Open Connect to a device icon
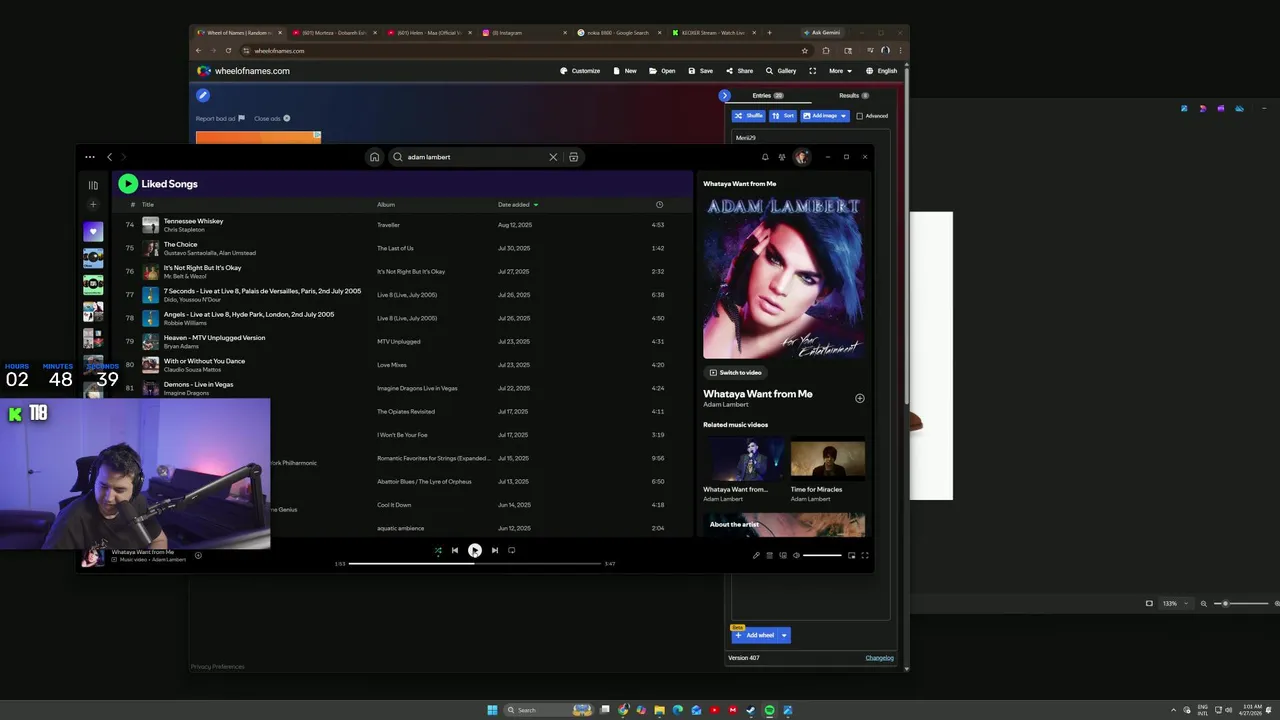 783,555
